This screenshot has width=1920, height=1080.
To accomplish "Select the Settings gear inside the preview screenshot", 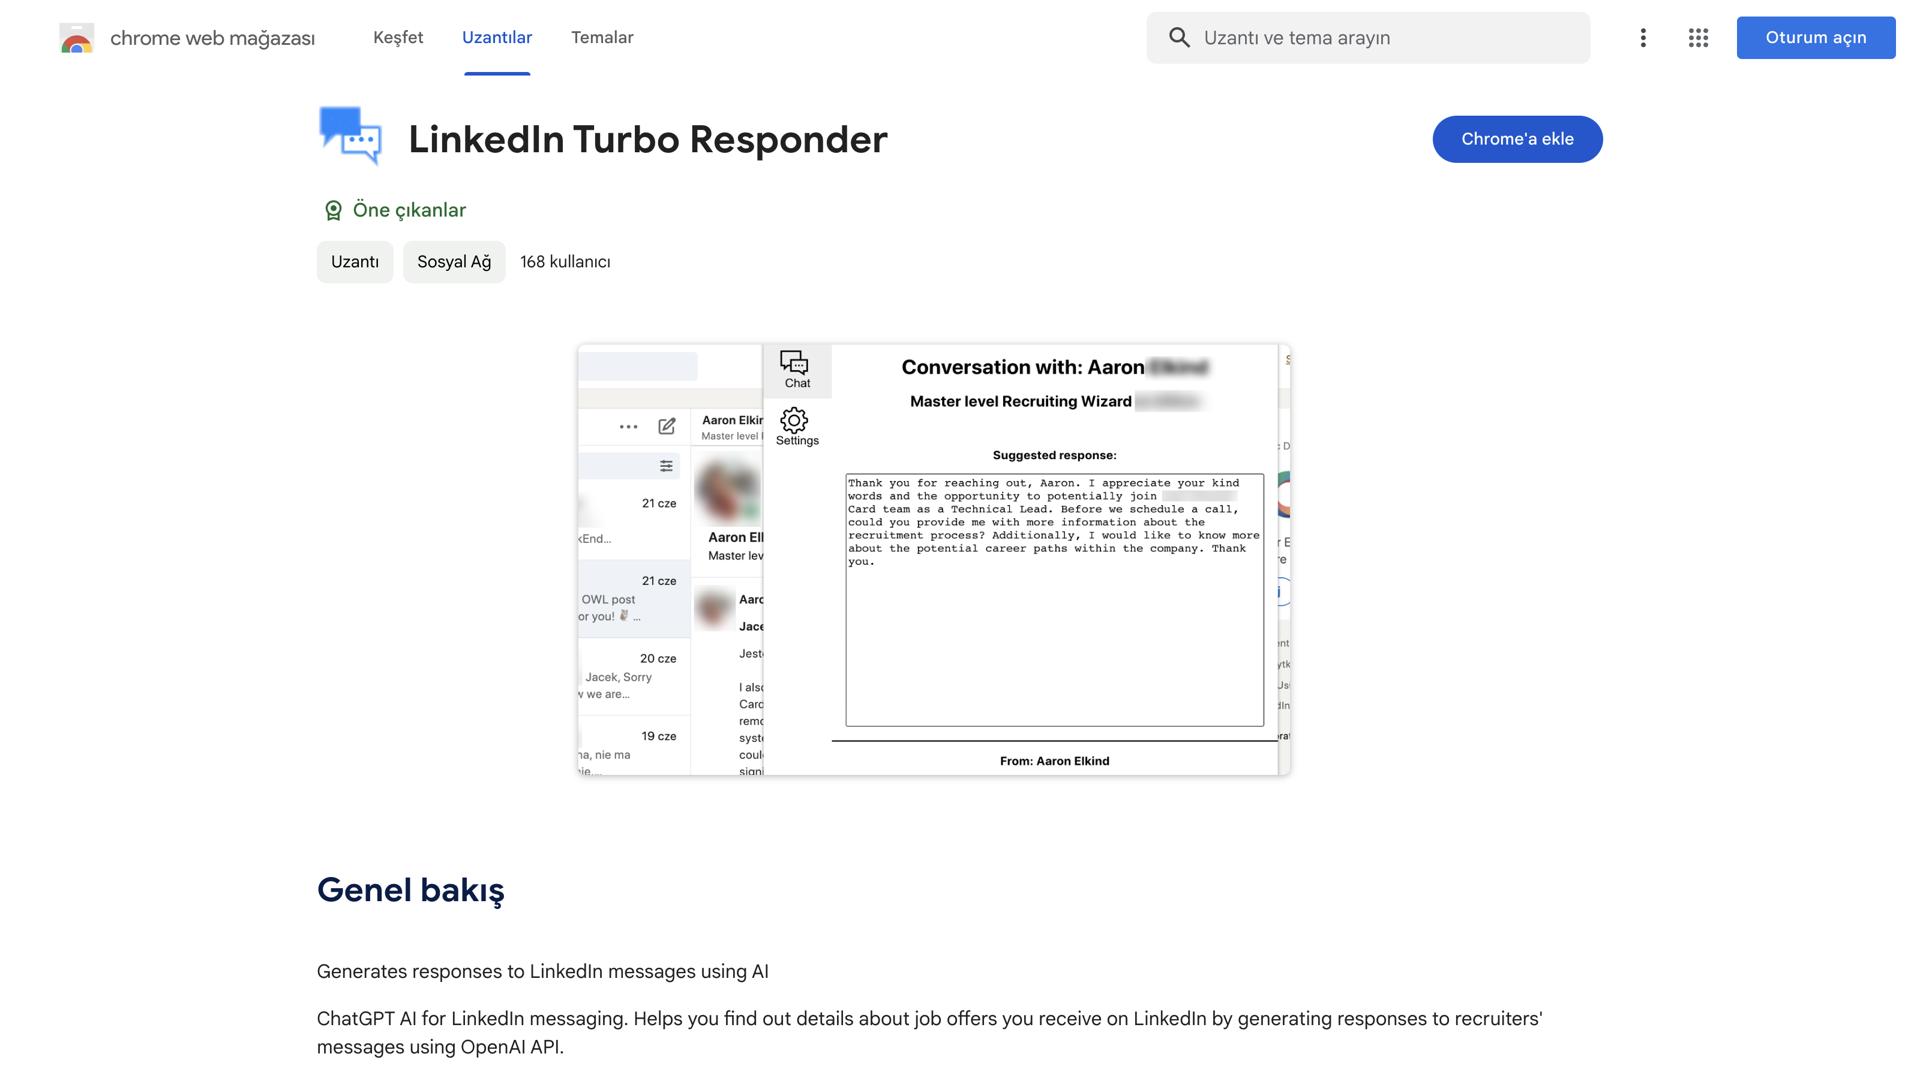I will [795, 422].
